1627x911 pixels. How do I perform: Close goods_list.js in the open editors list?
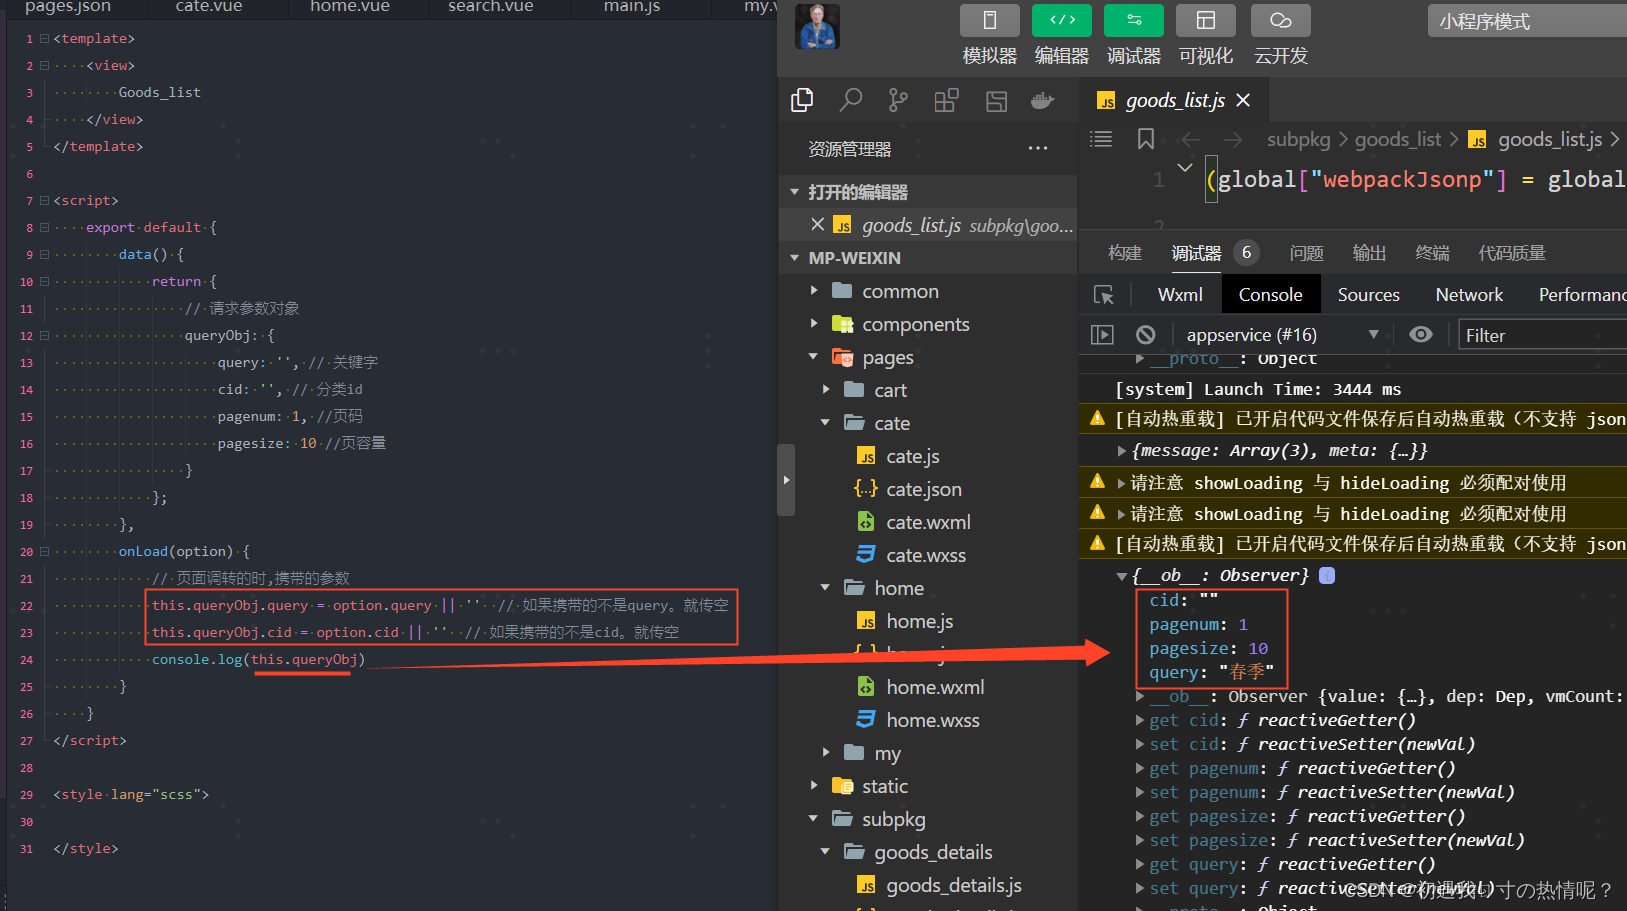click(x=818, y=224)
